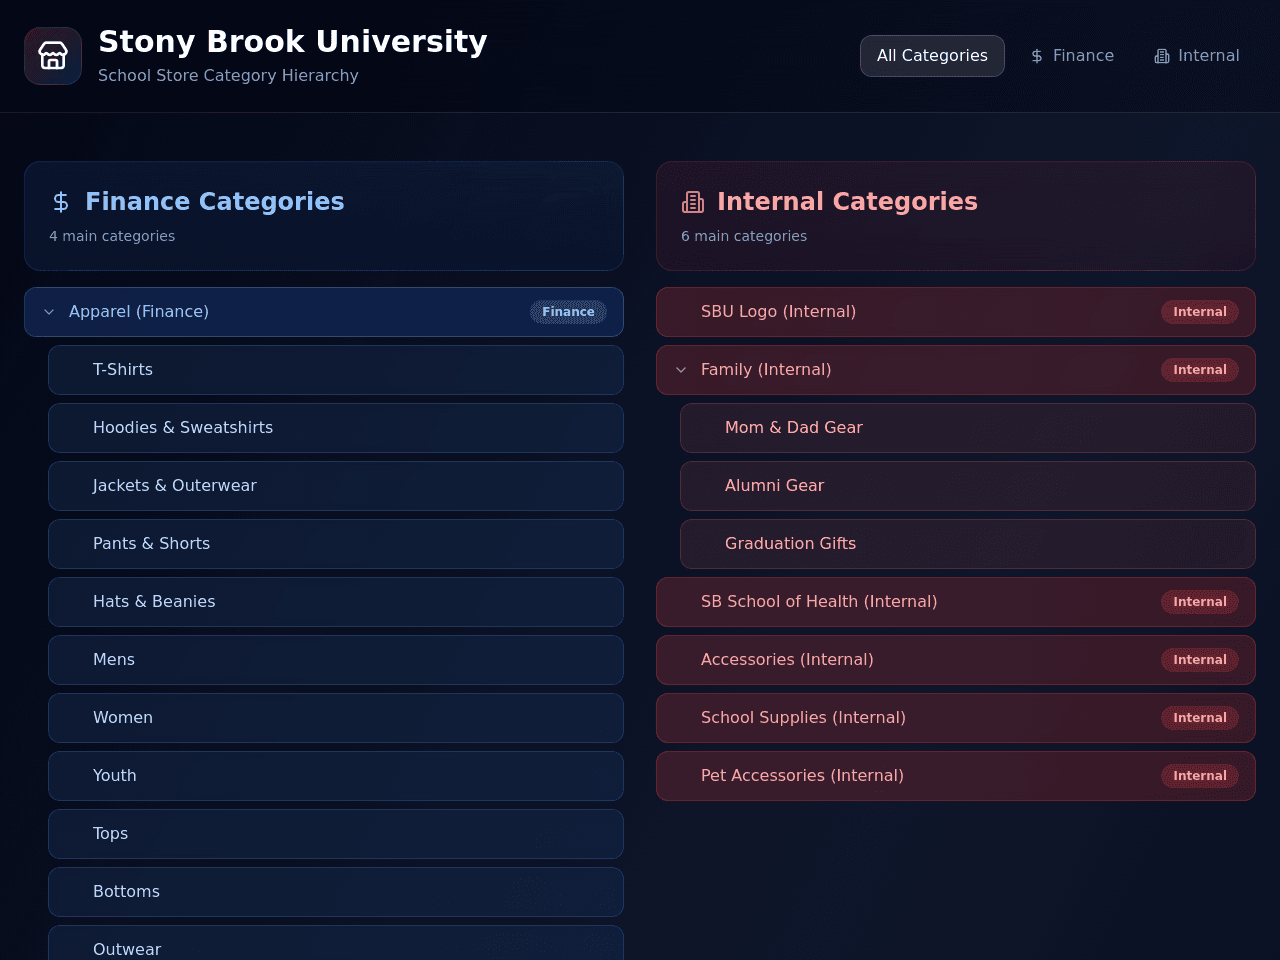
Task: Click the Stony Brook University title
Action: (x=293, y=42)
